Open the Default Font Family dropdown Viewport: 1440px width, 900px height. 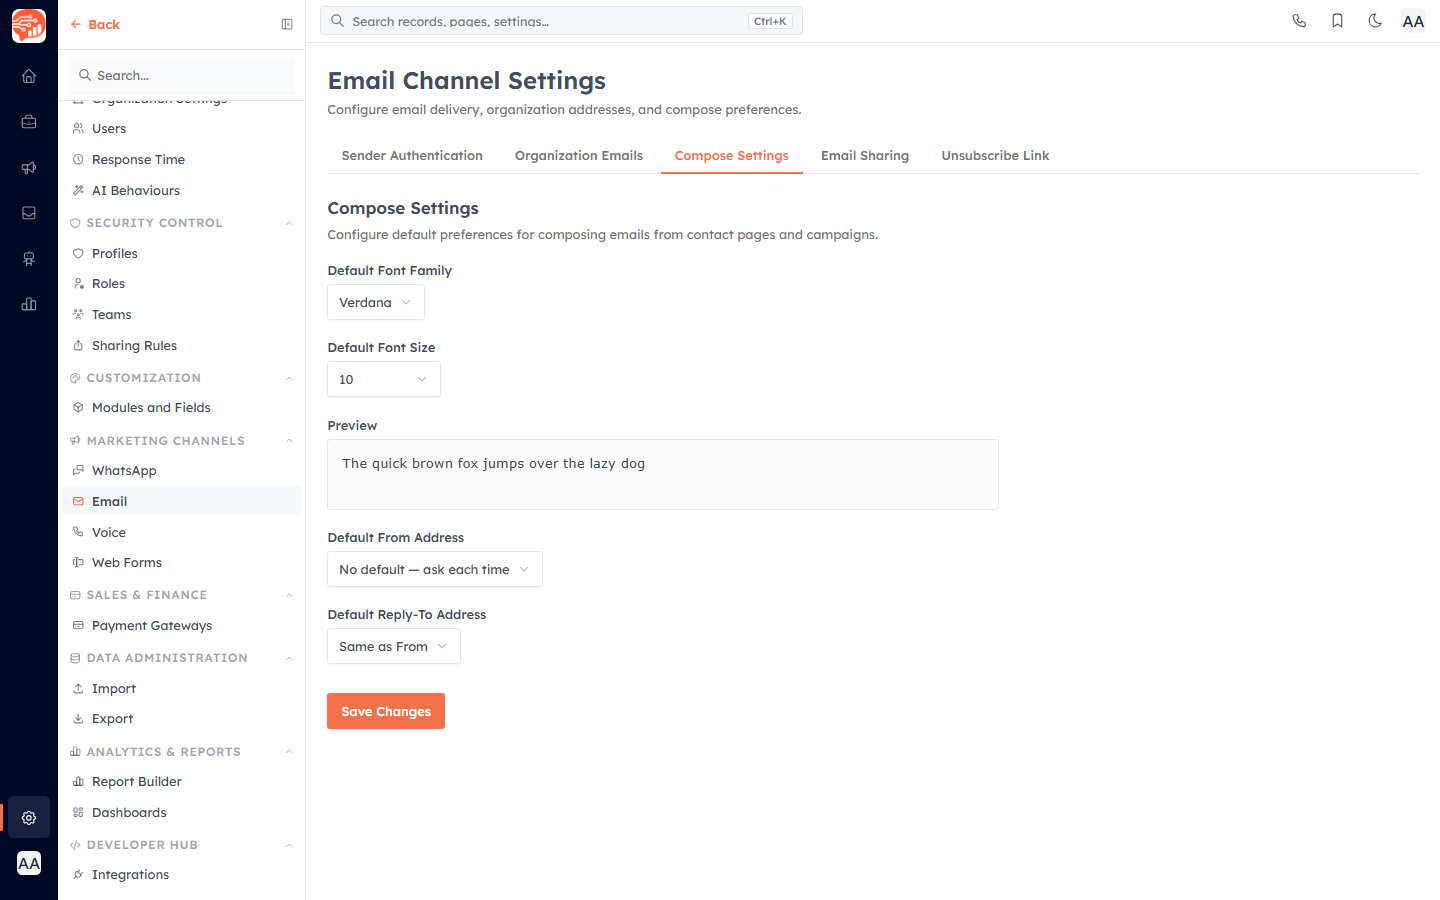click(376, 302)
